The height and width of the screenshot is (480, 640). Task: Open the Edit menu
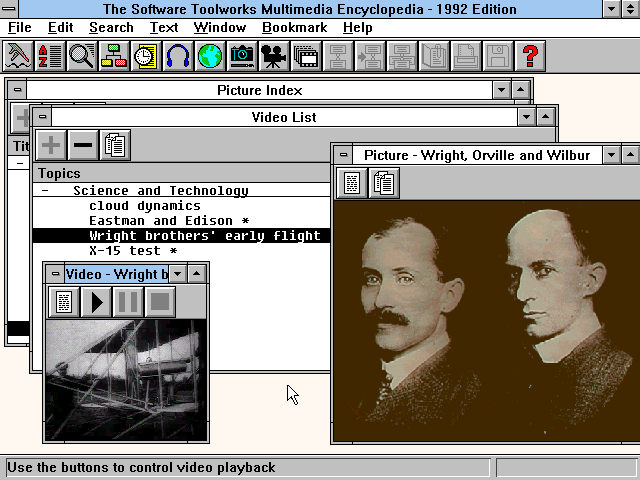60,27
